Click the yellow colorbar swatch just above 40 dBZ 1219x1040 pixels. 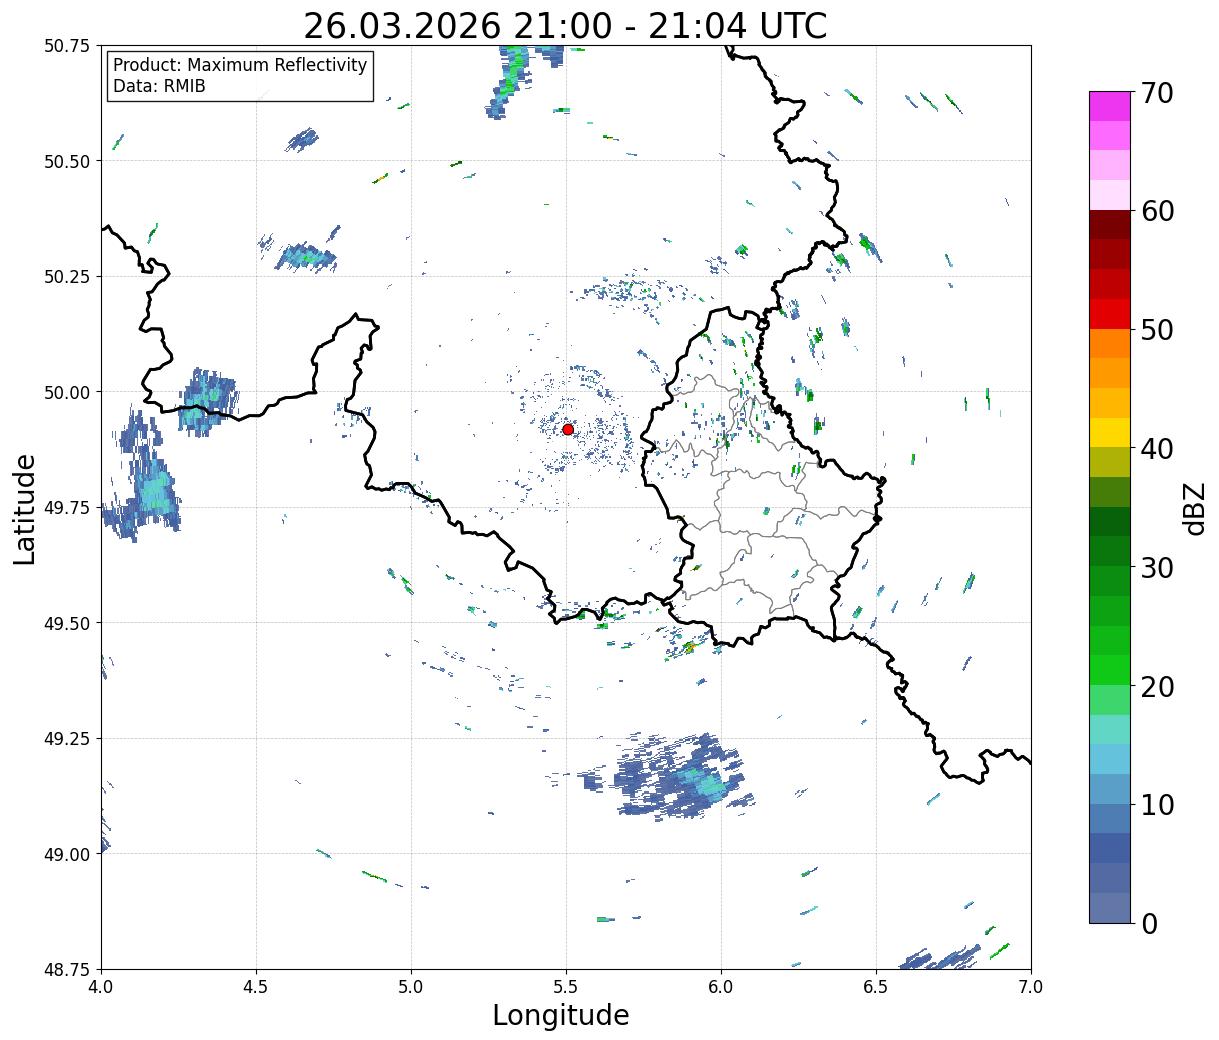point(1110,432)
